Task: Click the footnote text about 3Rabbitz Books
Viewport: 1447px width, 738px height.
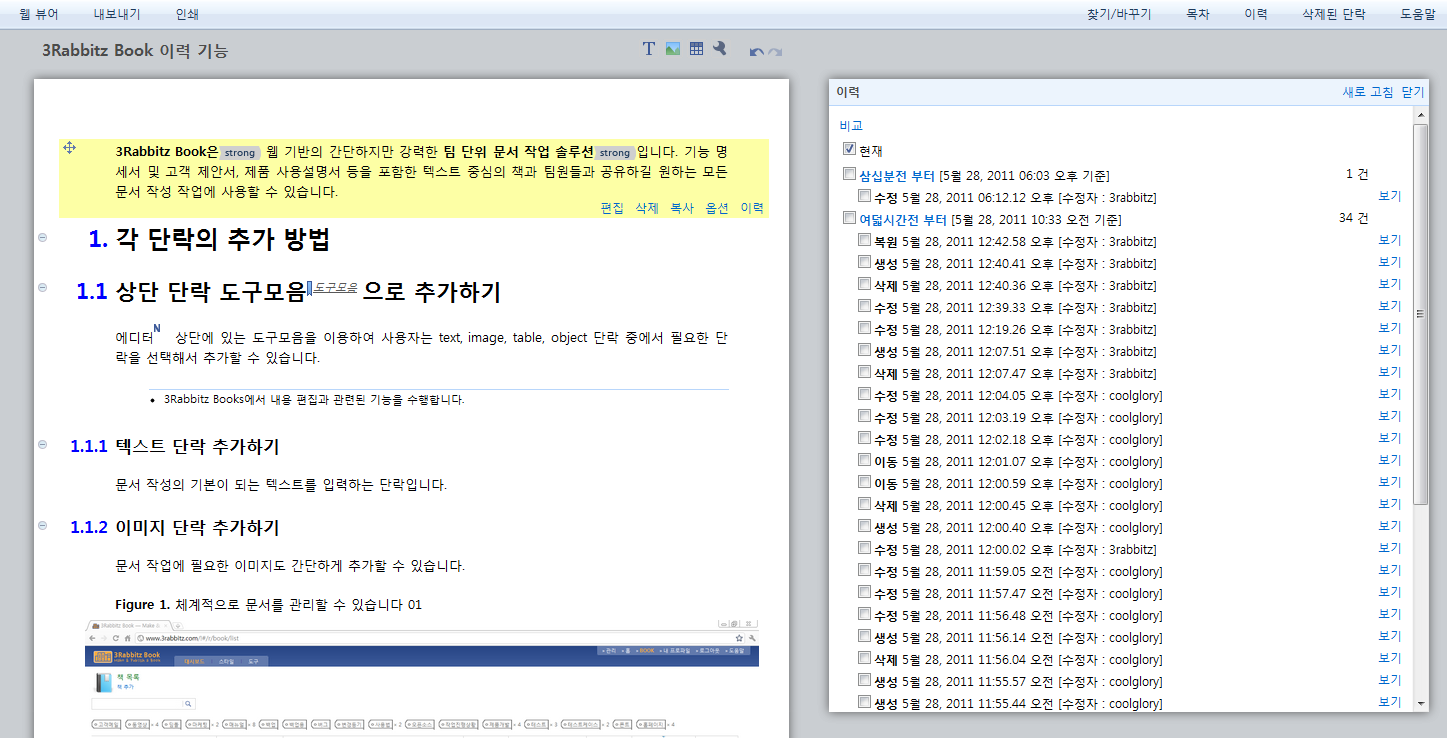Action: coord(314,400)
